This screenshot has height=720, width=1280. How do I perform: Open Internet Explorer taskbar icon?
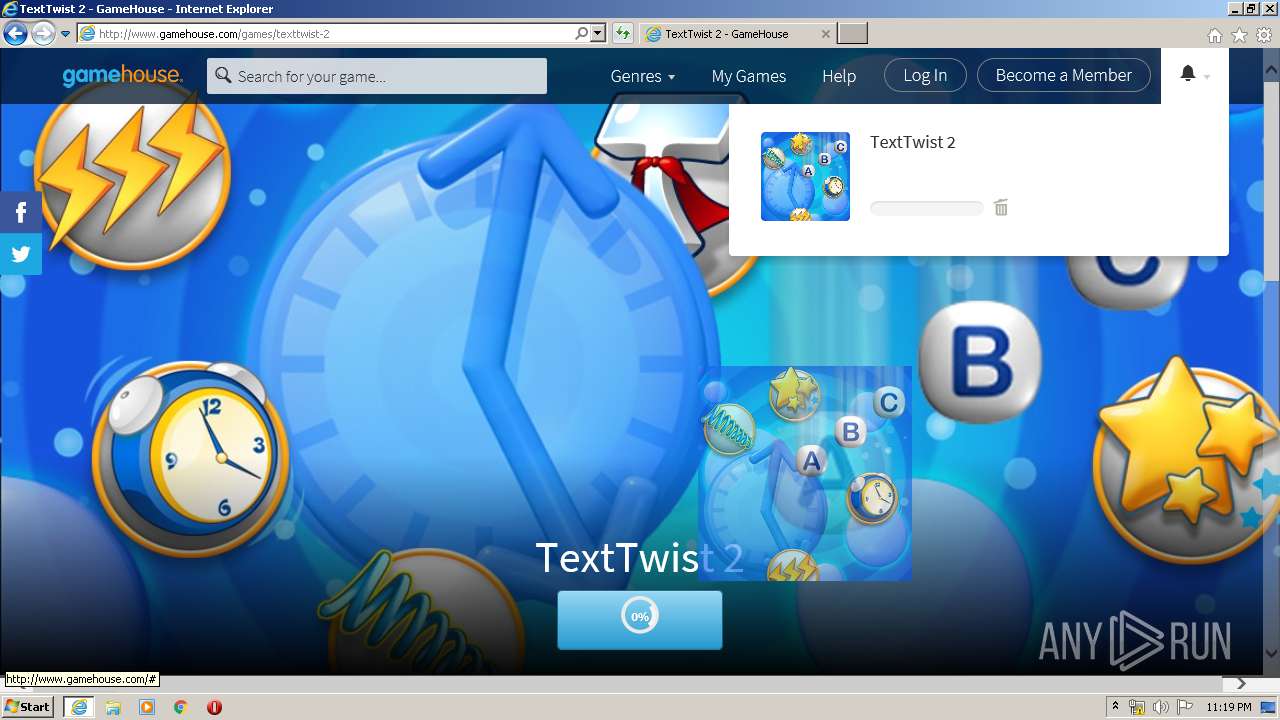[79, 707]
